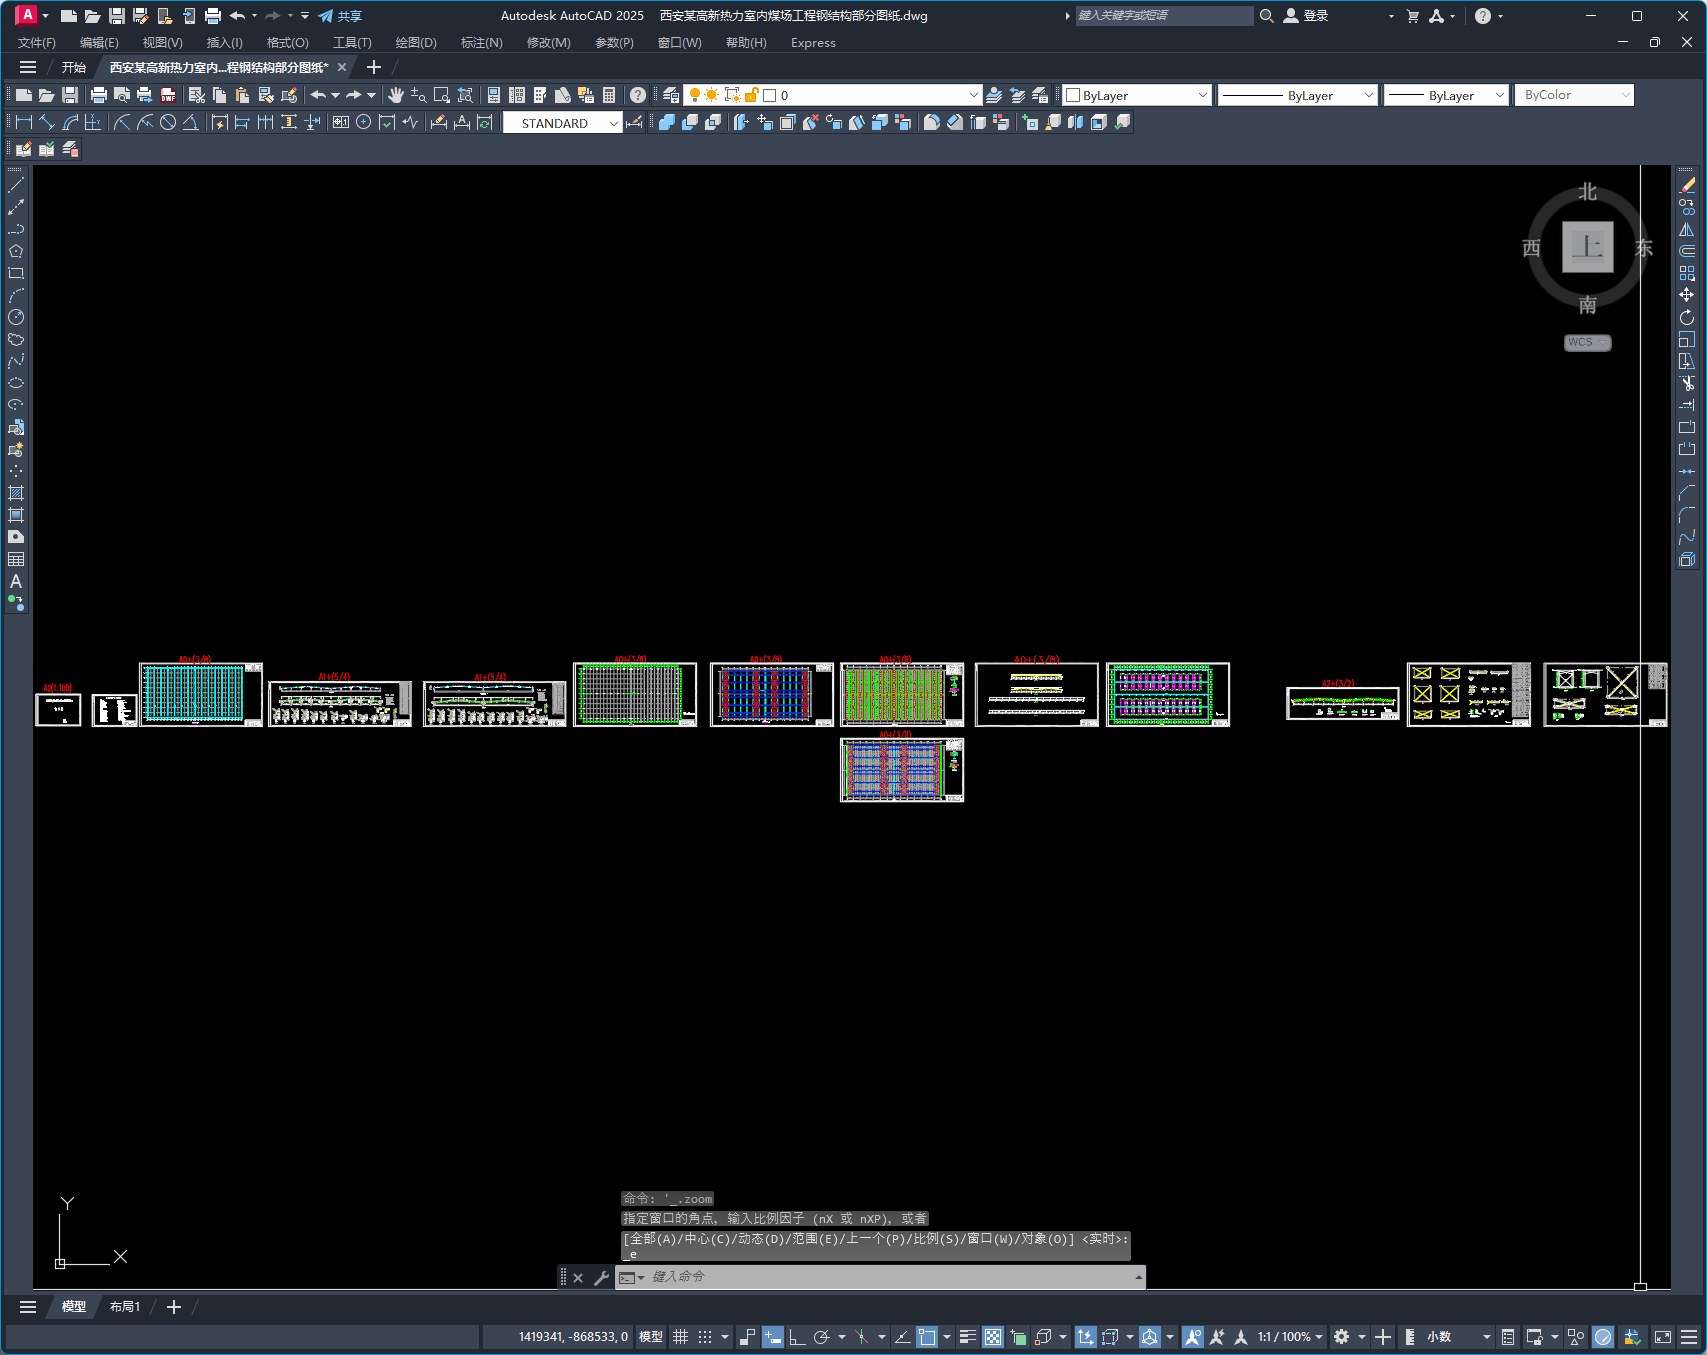Viewport: 1707px width, 1355px height.
Task: Click the Trim modify tool
Action: [1687, 383]
